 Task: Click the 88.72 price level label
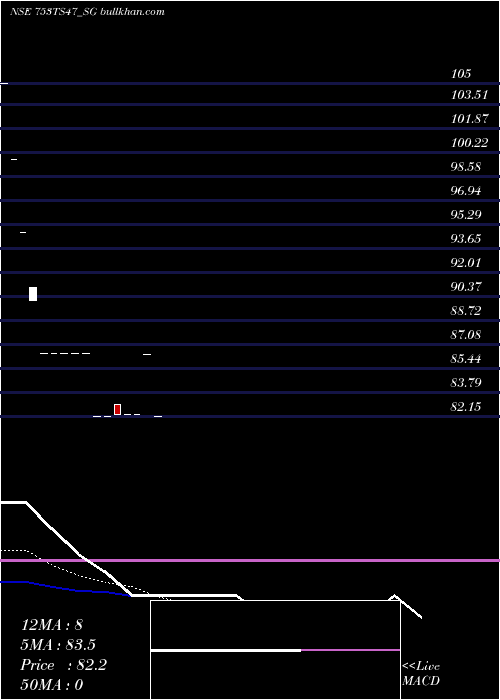466,311
